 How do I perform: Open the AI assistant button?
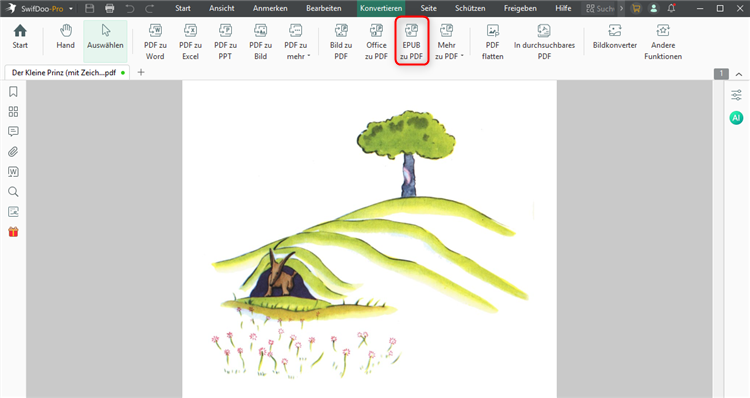click(x=736, y=117)
